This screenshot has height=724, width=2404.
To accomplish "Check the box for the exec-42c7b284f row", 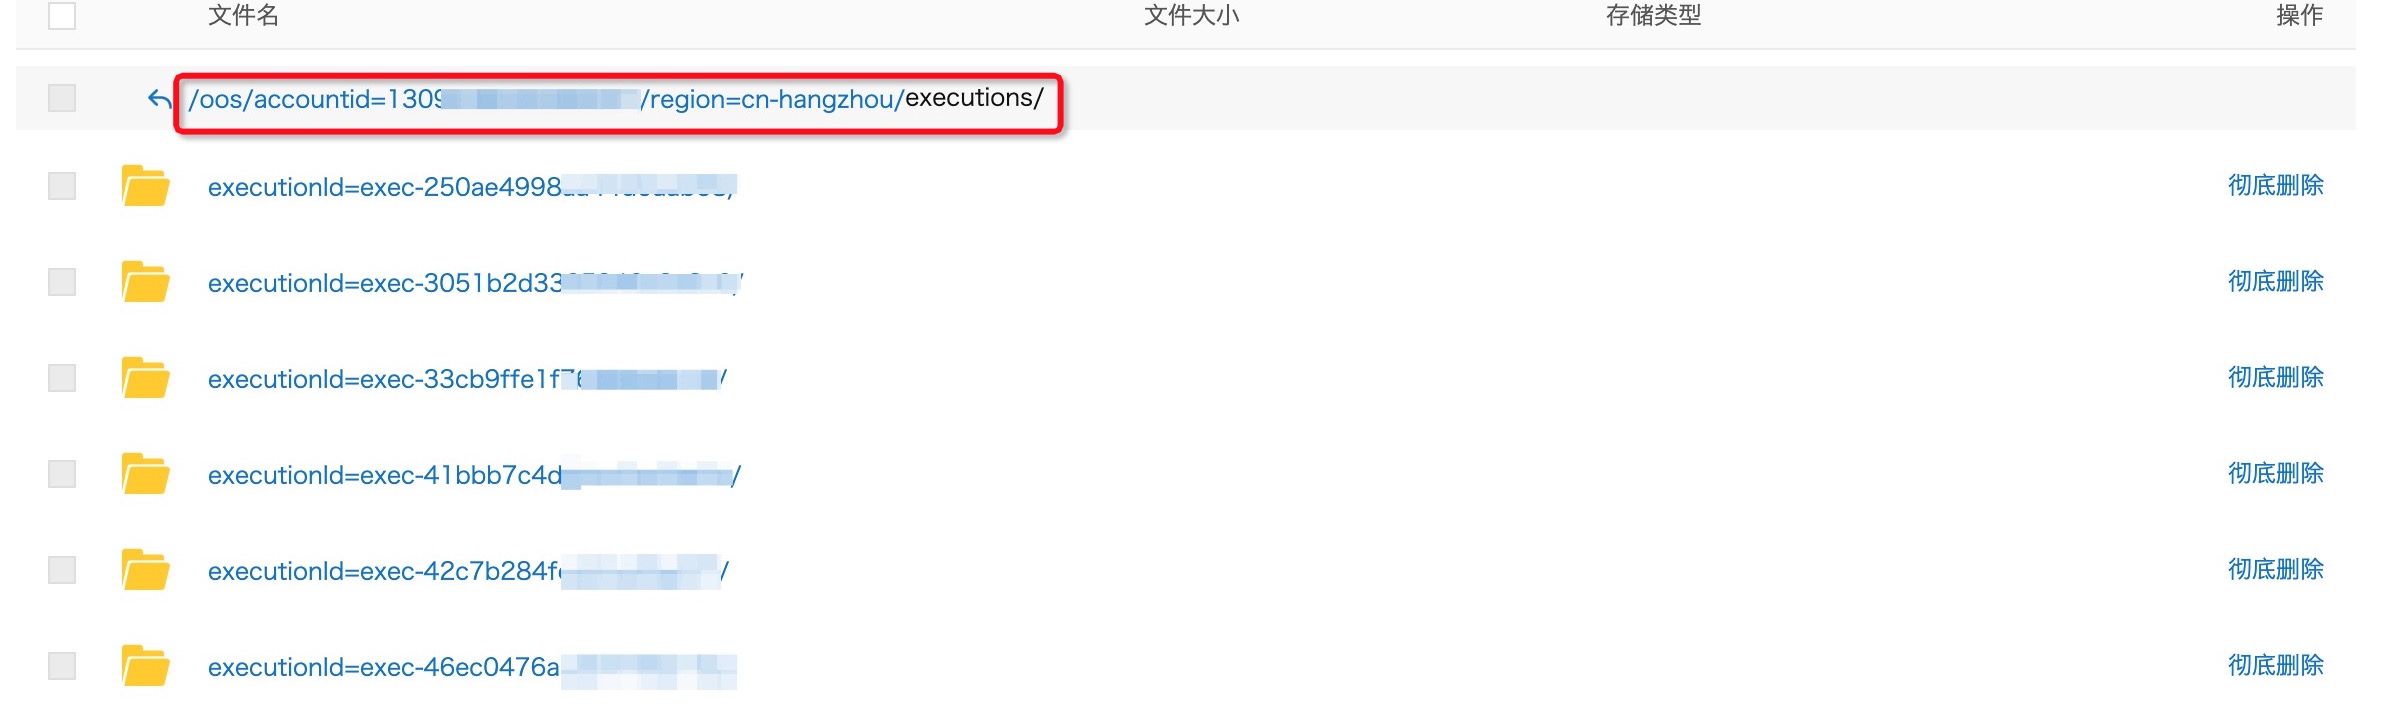I will 62,570.
